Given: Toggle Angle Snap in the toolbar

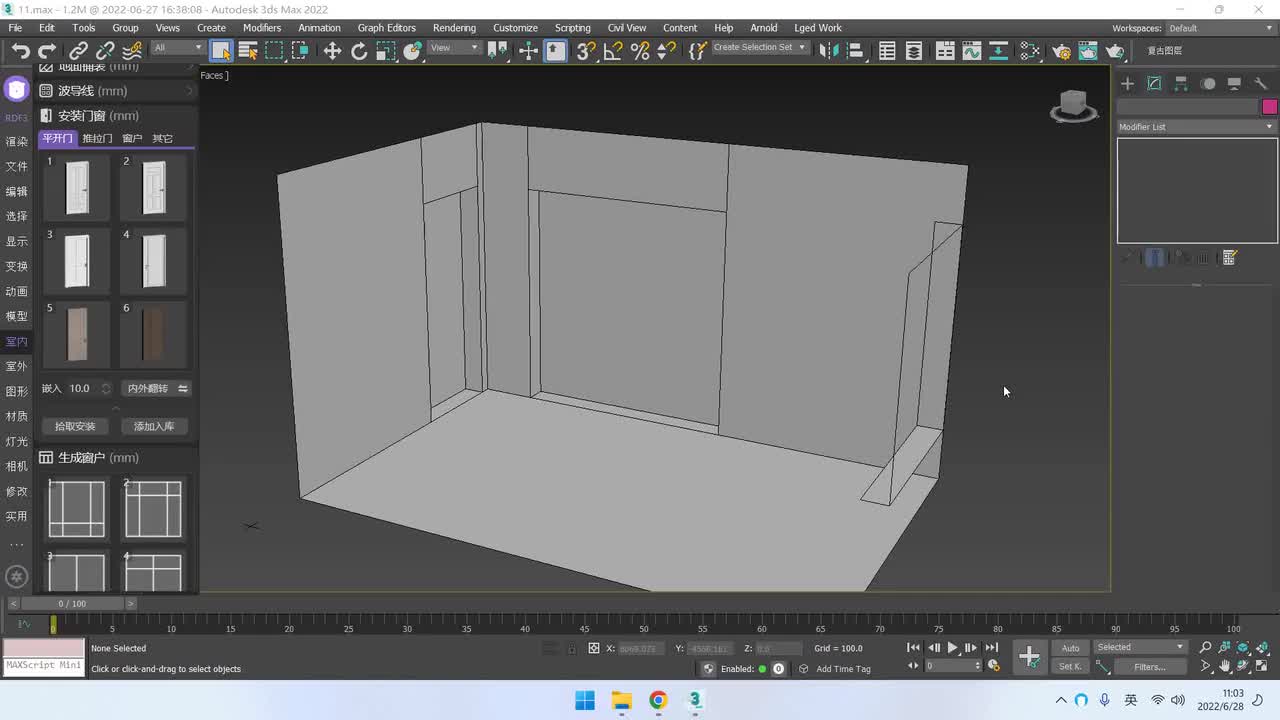Looking at the screenshot, I should pyautogui.click(x=613, y=51).
